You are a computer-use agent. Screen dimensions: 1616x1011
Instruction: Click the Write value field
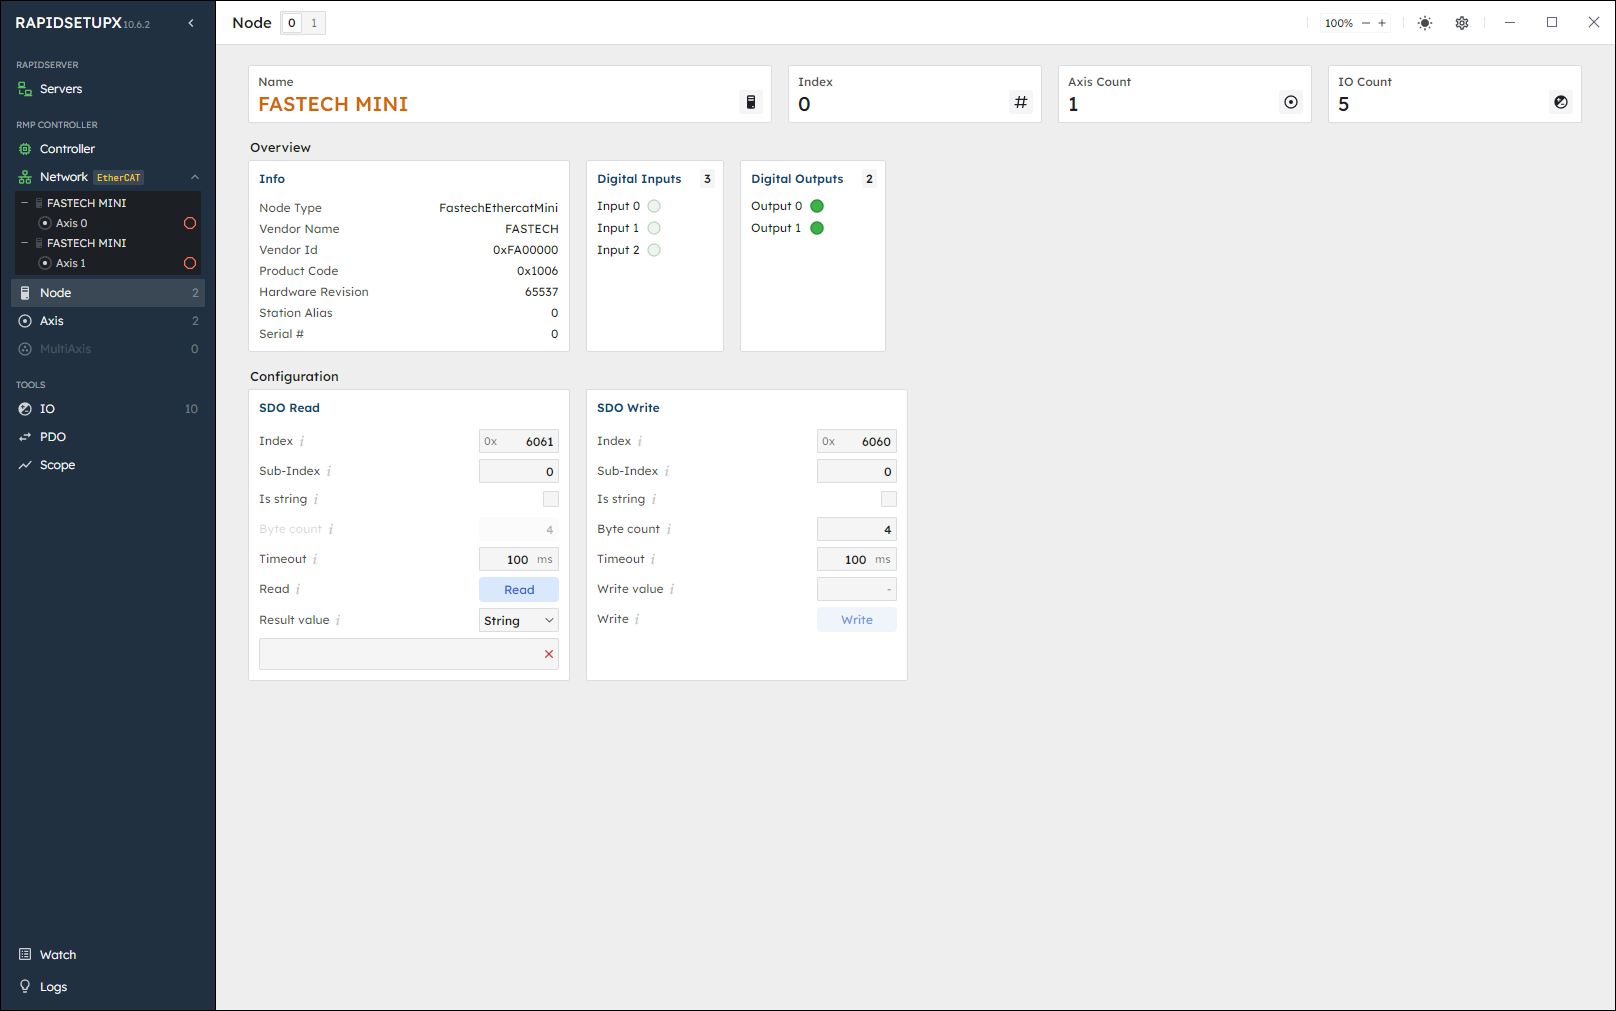click(857, 589)
